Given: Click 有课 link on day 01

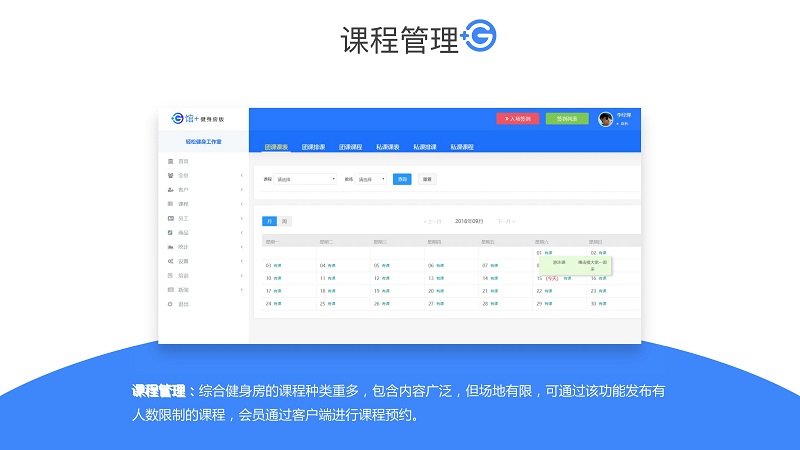Looking at the screenshot, I should pyautogui.click(x=548, y=253).
